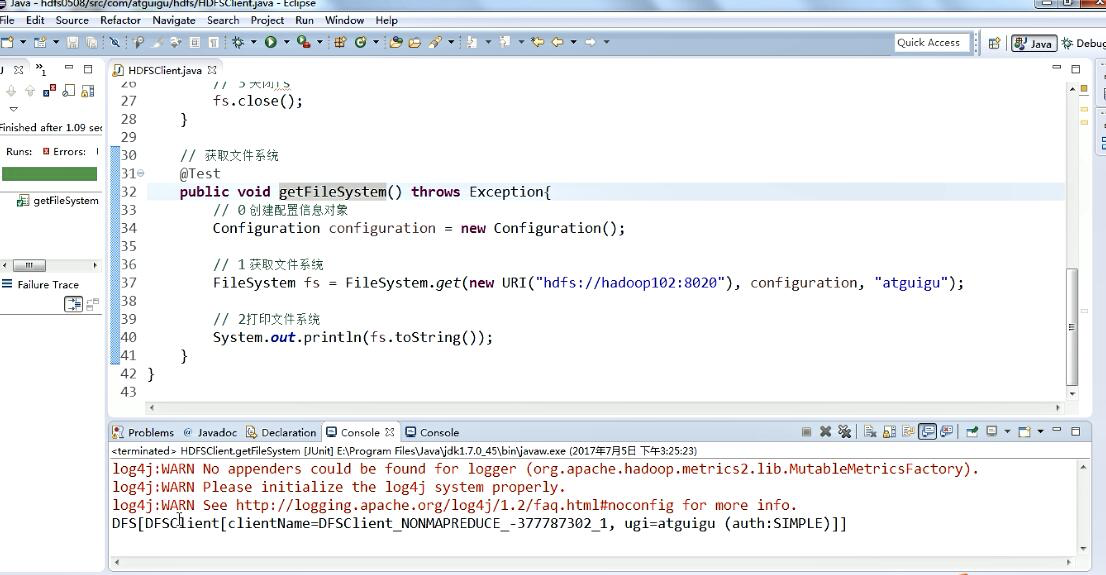Clear the console output
The width and height of the screenshot is (1106, 575).
pos(870,432)
